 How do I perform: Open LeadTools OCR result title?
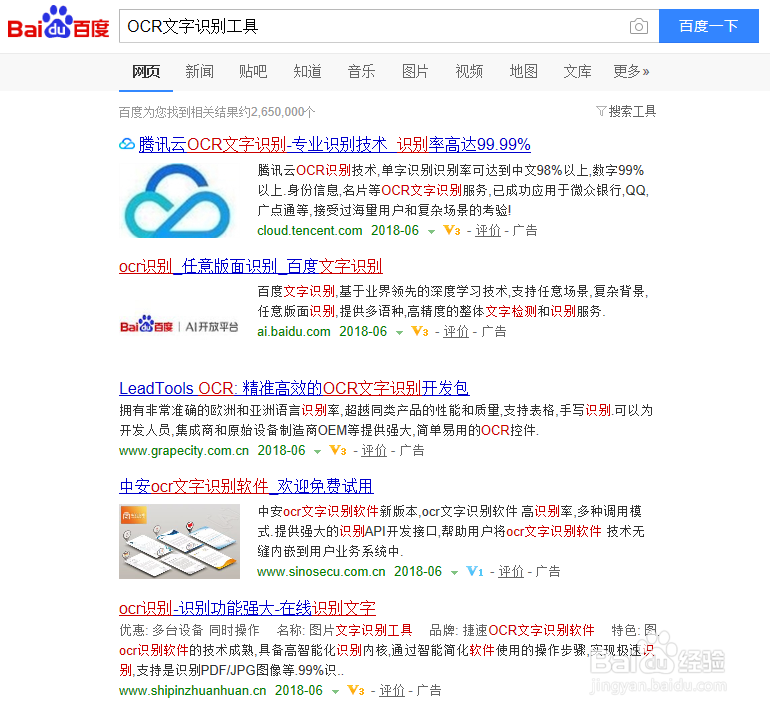pos(294,388)
